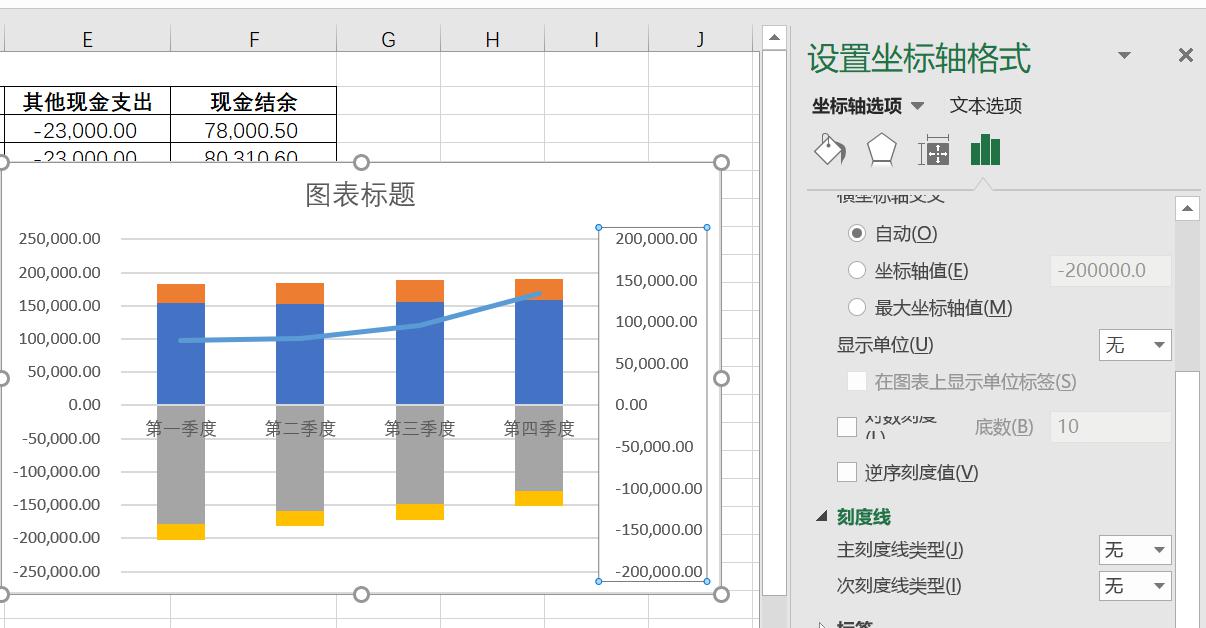Collapse the 刻度线 section

(822, 517)
